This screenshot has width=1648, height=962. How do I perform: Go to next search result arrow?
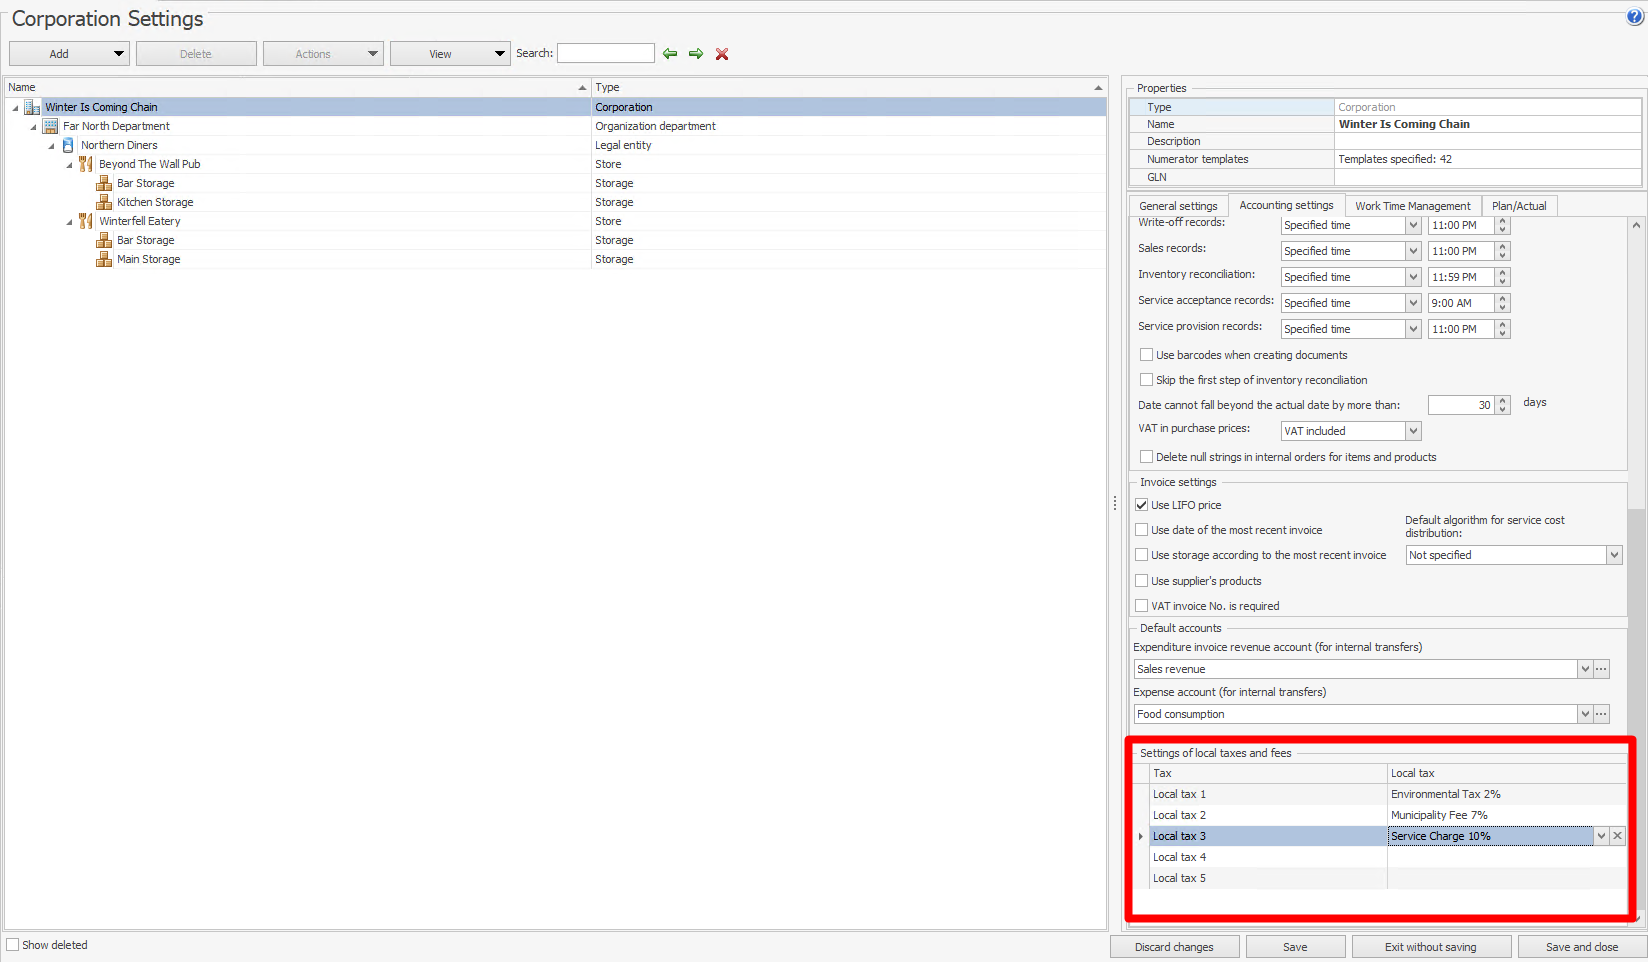point(696,54)
